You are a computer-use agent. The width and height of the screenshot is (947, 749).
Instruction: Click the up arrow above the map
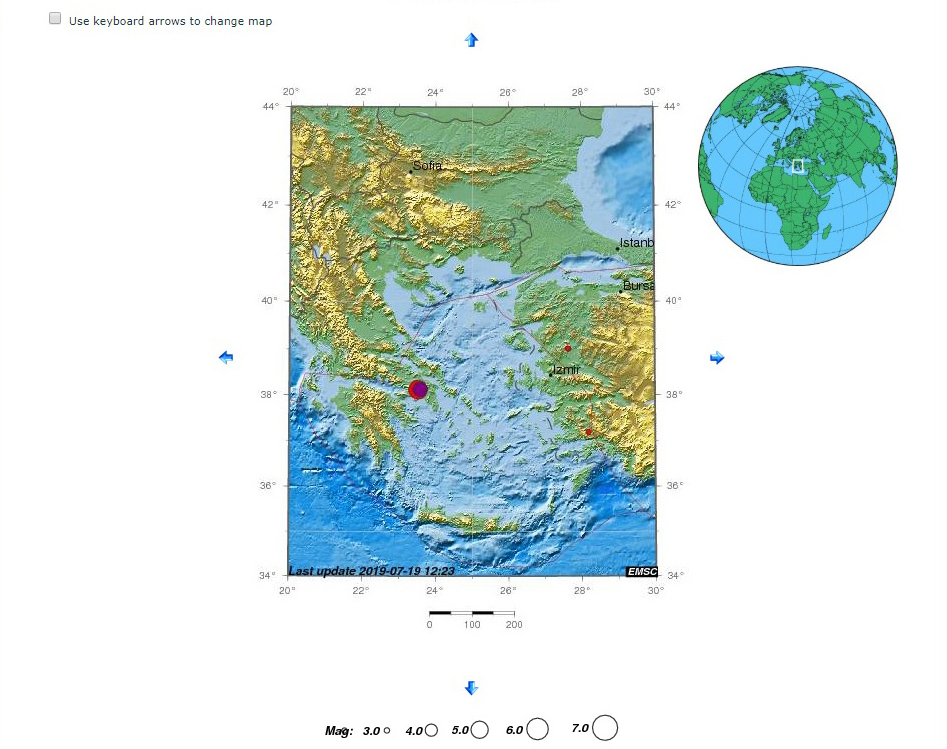click(x=472, y=40)
